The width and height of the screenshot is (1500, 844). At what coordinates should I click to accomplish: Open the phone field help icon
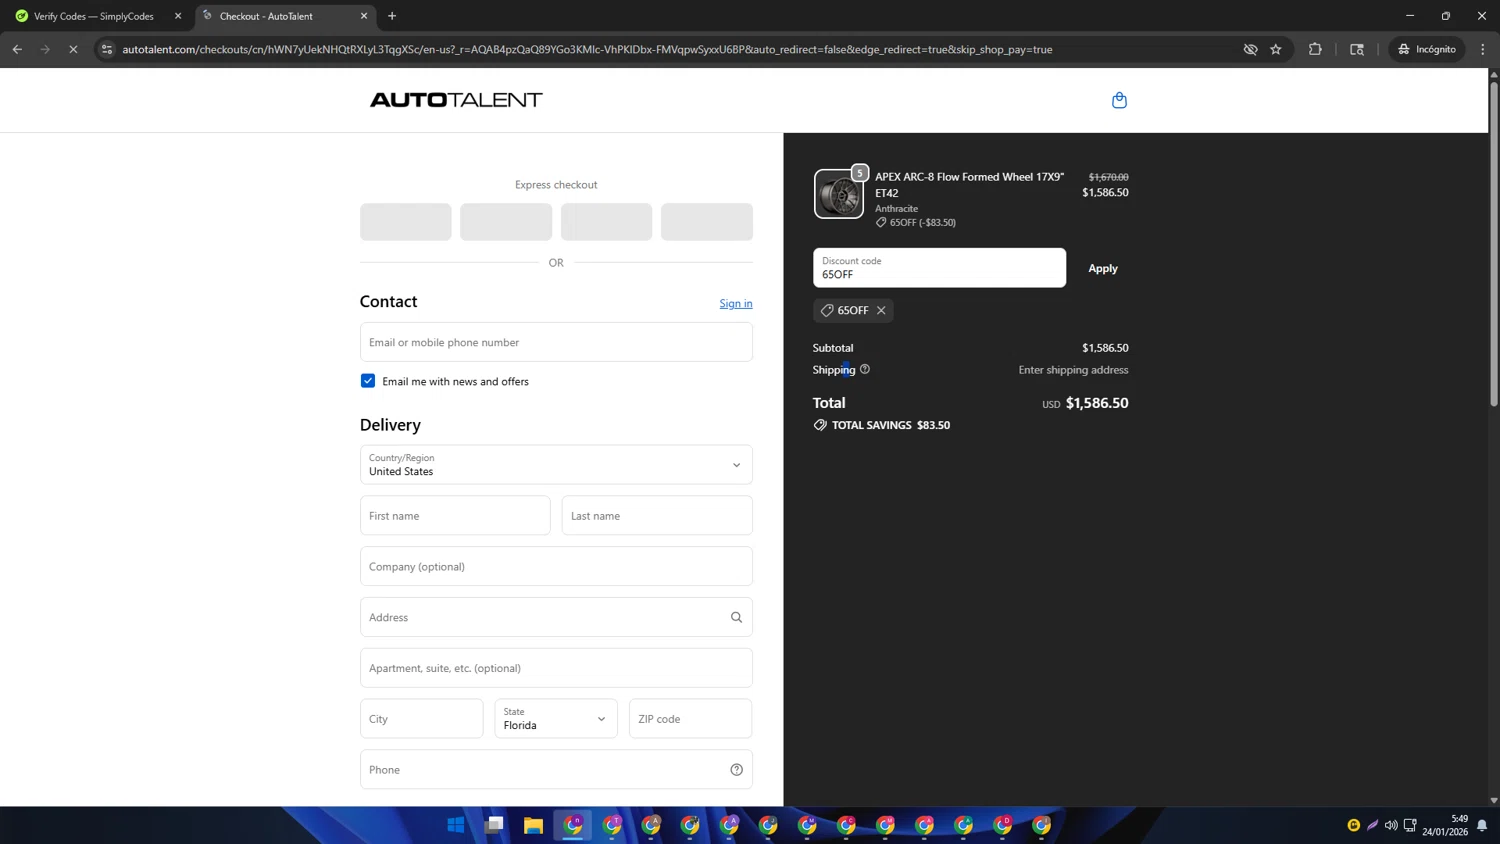click(736, 769)
